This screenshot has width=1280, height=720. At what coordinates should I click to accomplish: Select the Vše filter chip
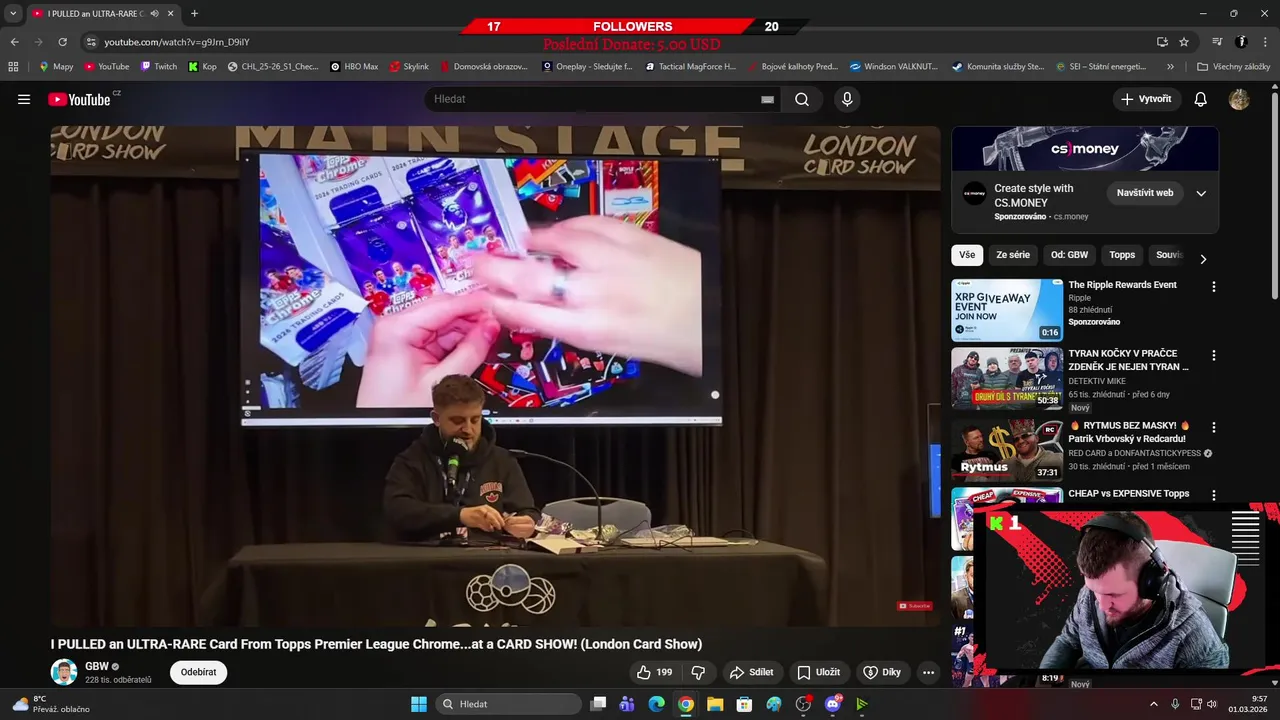(x=967, y=255)
